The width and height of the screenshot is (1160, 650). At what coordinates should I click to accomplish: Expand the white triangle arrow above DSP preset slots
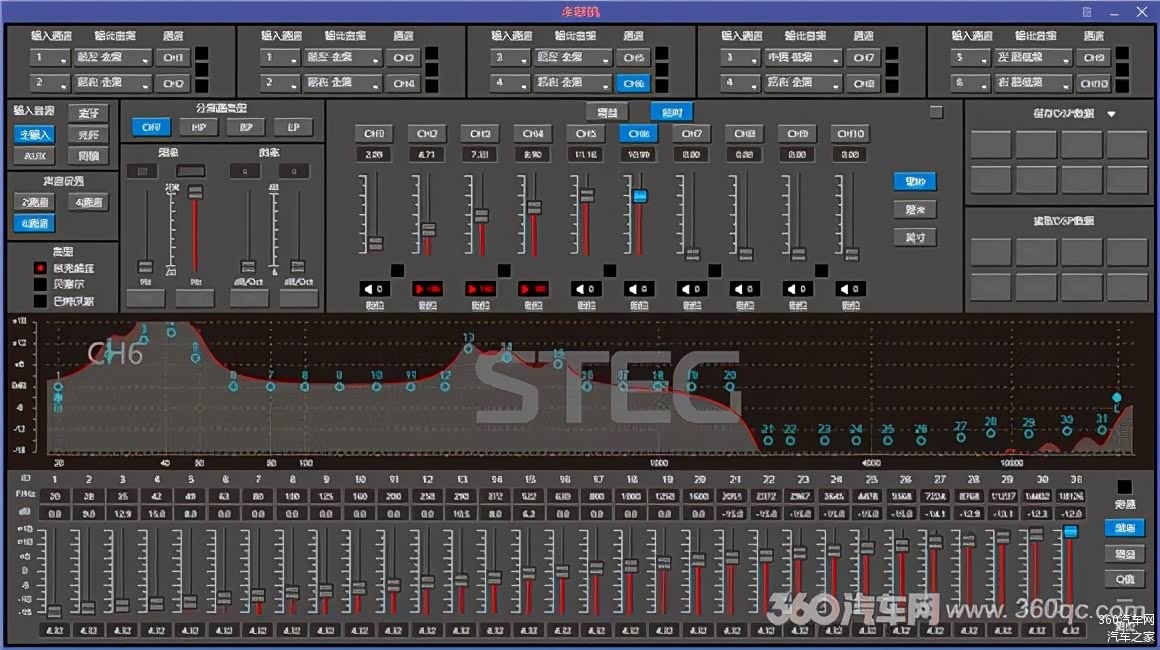1111,114
